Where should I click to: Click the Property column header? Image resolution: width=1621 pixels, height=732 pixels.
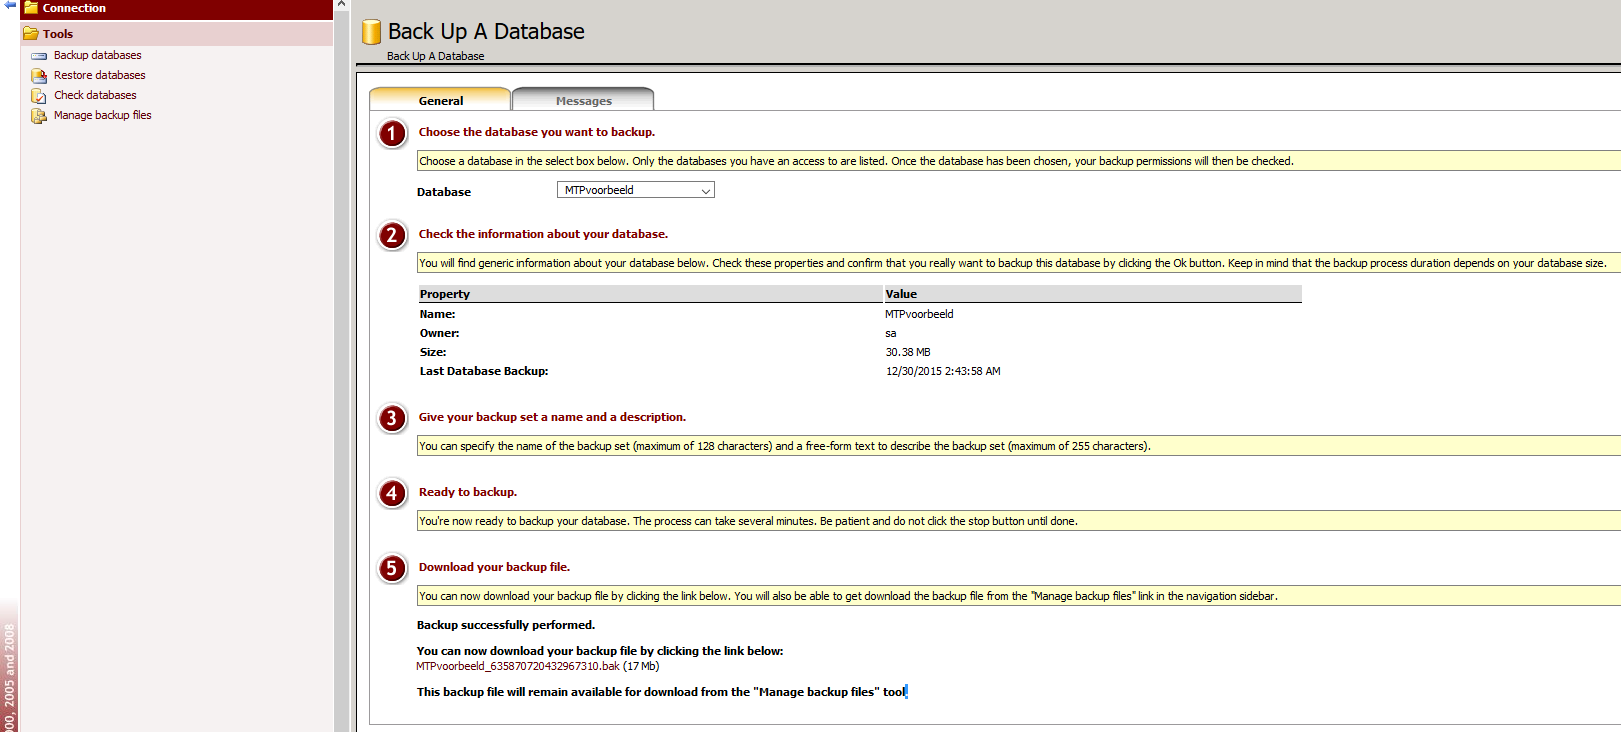pos(650,294)
